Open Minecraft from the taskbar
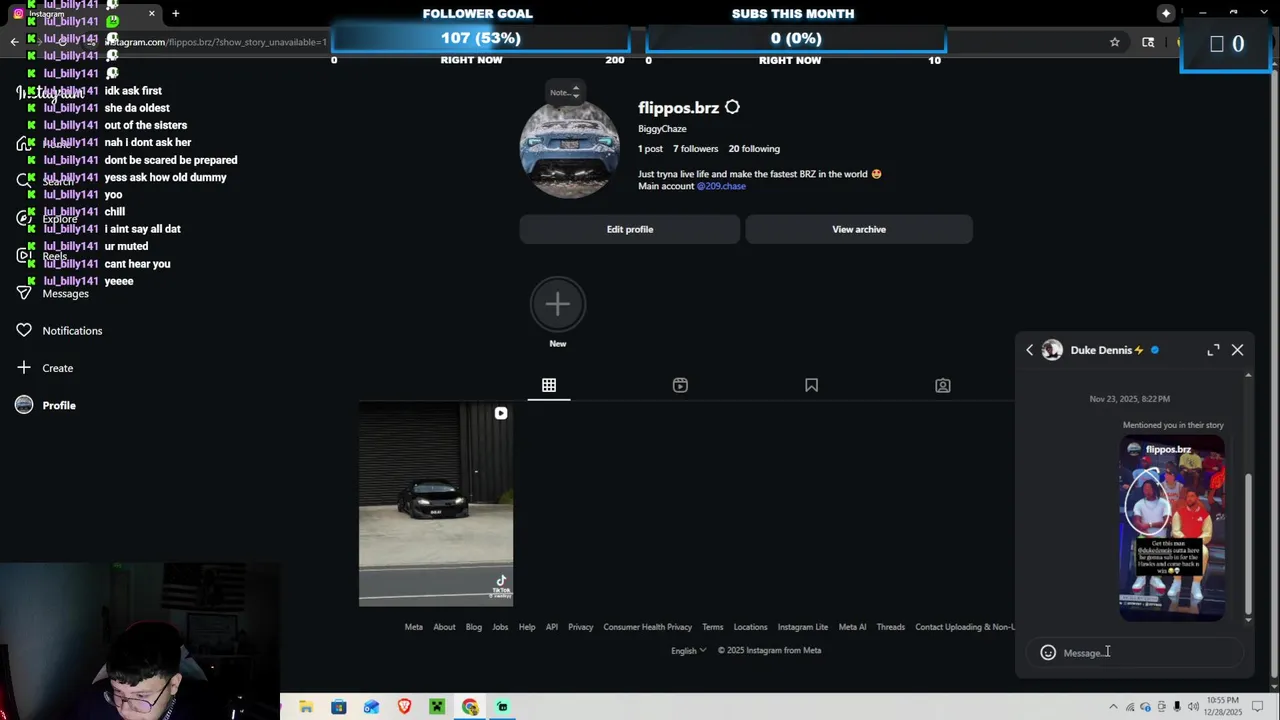This screenshot has height=720, width=1280. (437, 707)
